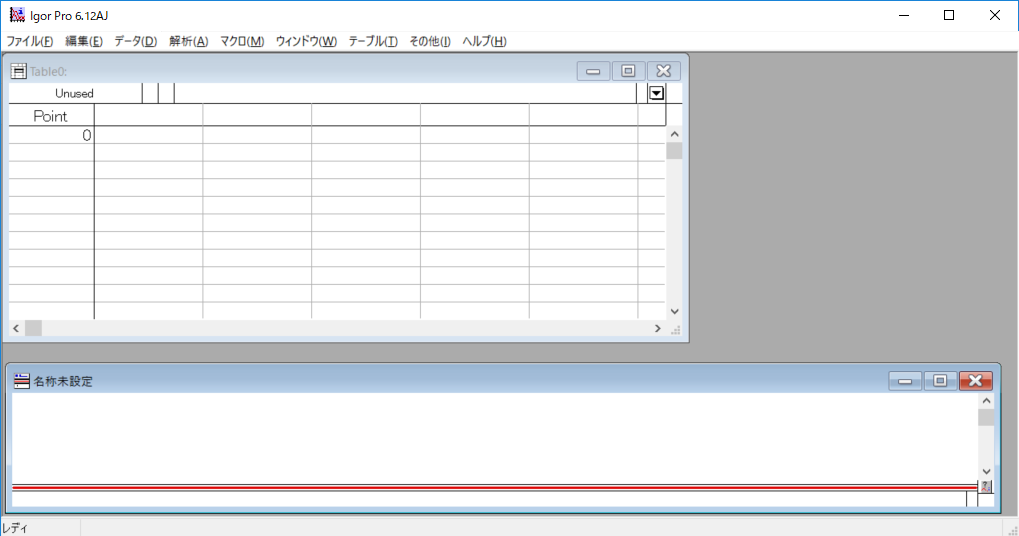The width and height of the screenshot is (1019, 536).
Task: Open the テーブル(T) menu
Action: (x=372, y=41)
